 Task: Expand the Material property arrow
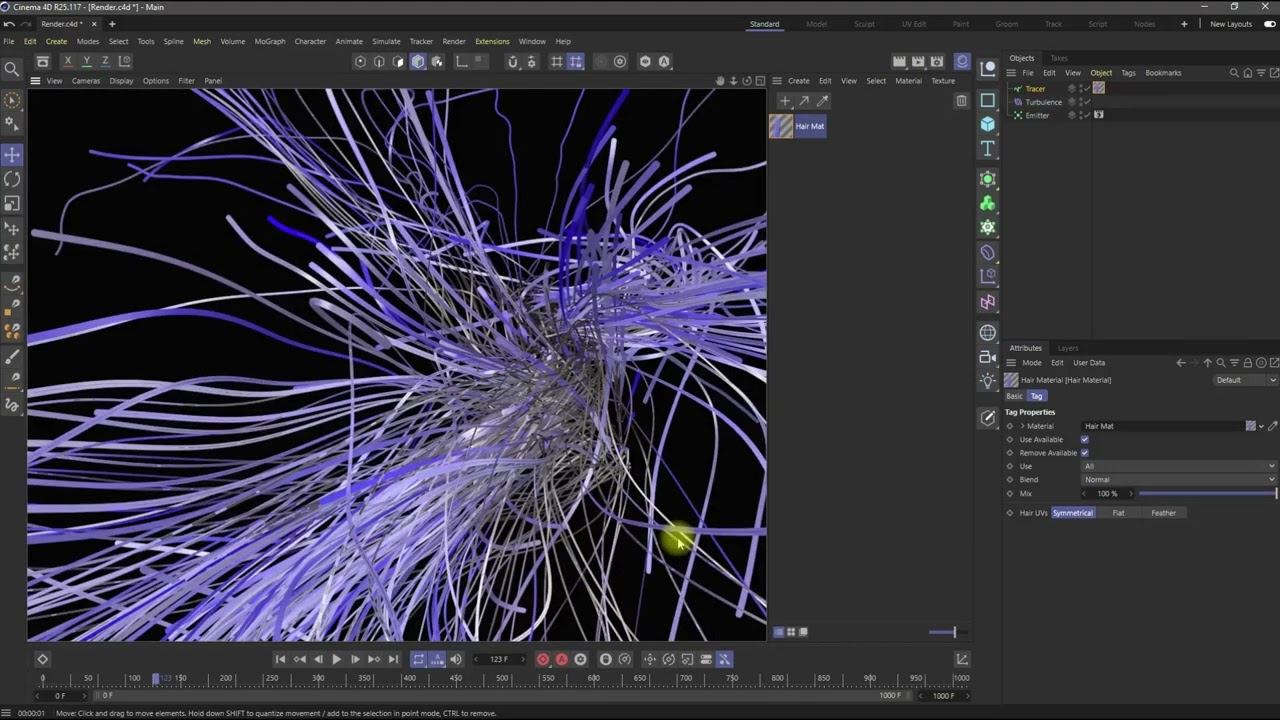pyautogui.click(x=1022, y=426)
